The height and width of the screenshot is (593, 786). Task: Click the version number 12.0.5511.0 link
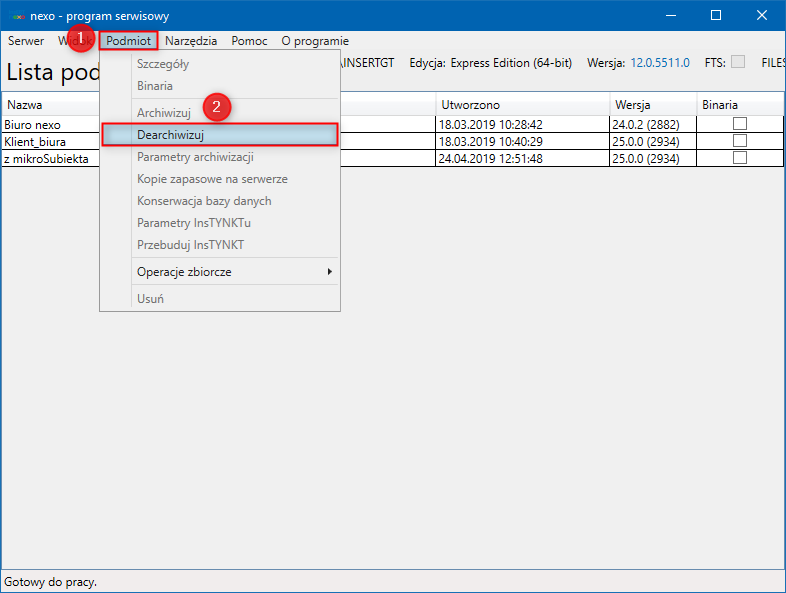point(659,63)
